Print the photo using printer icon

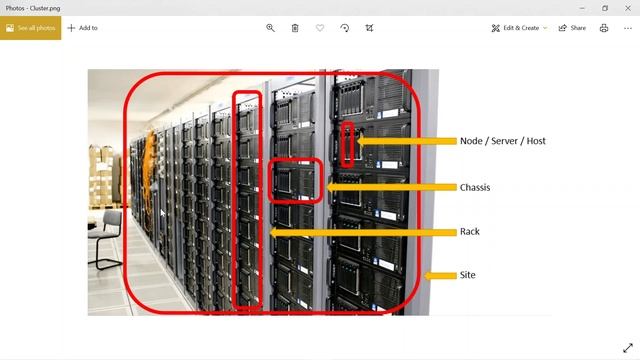(604, 28)
